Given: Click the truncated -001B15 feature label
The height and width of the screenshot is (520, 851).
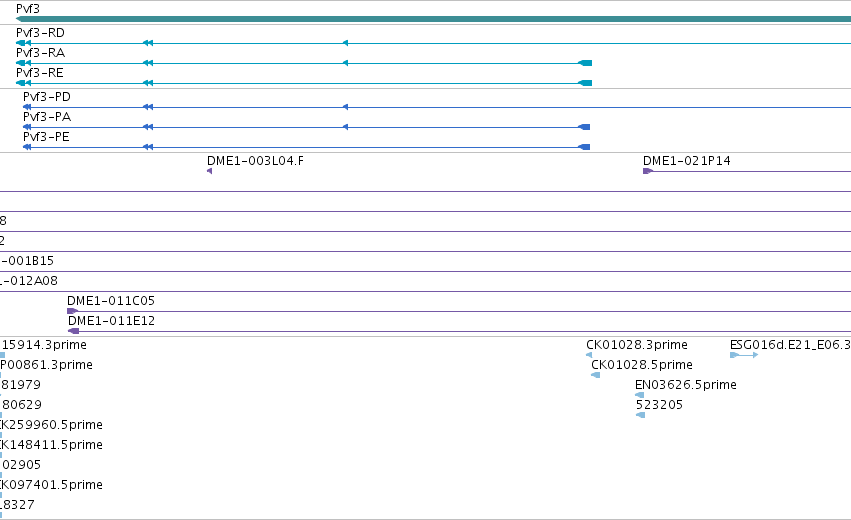Looking at the screenshot, I should point(27,261).
